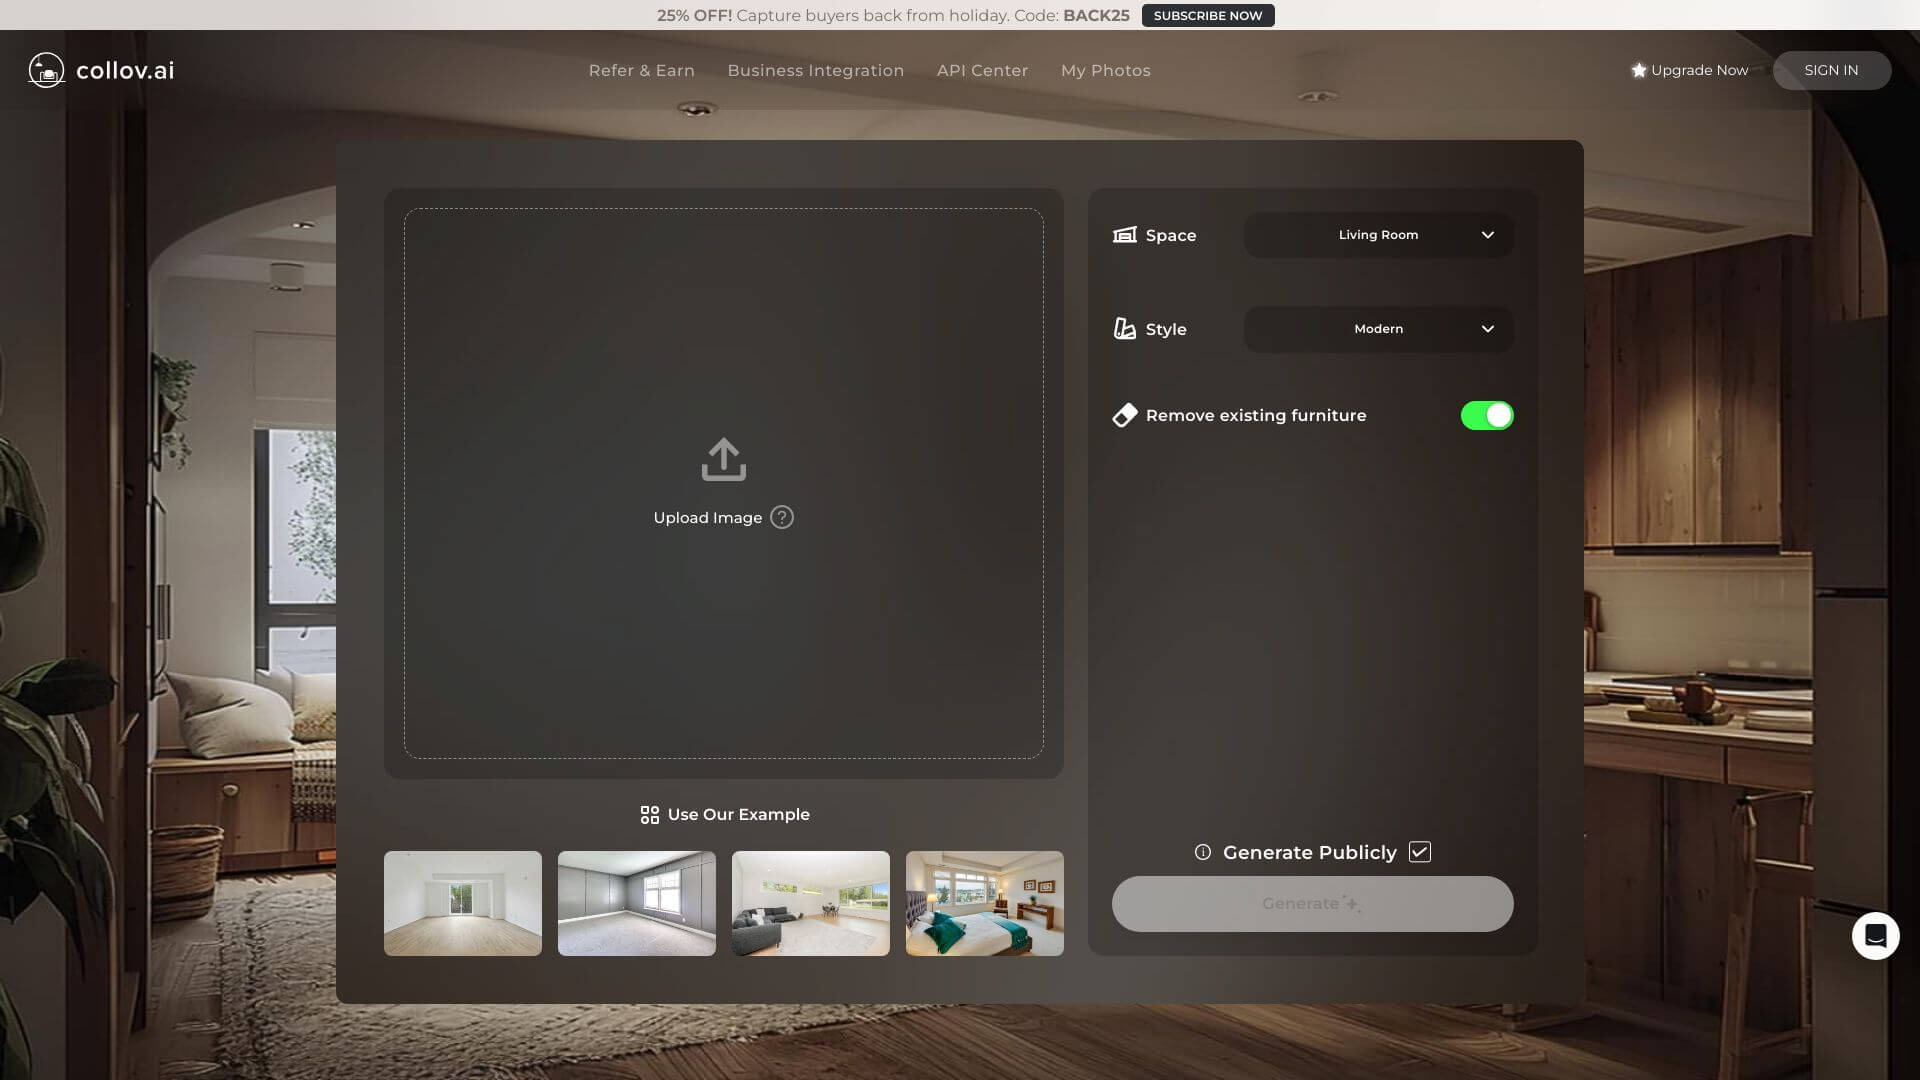Click the Use Our Example grid icon
The image size is (1920, 1080).
point(649,815)
